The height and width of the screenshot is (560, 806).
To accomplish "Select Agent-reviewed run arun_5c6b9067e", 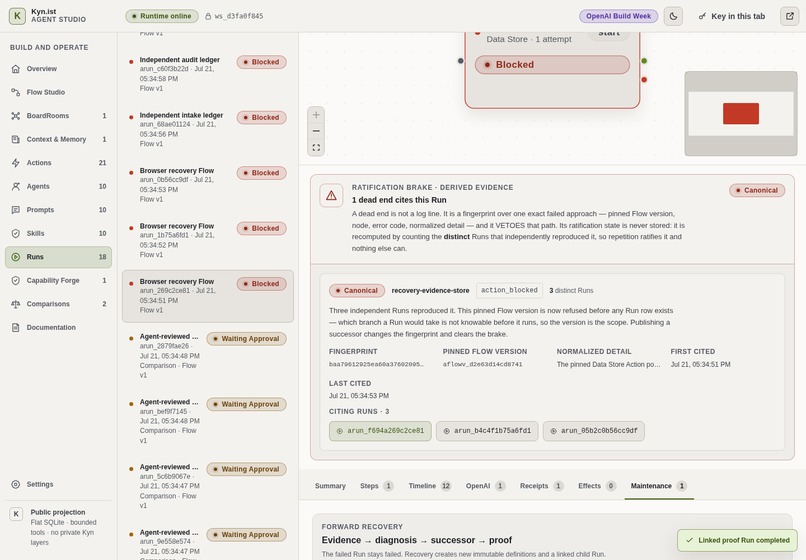I will (208, 486).
